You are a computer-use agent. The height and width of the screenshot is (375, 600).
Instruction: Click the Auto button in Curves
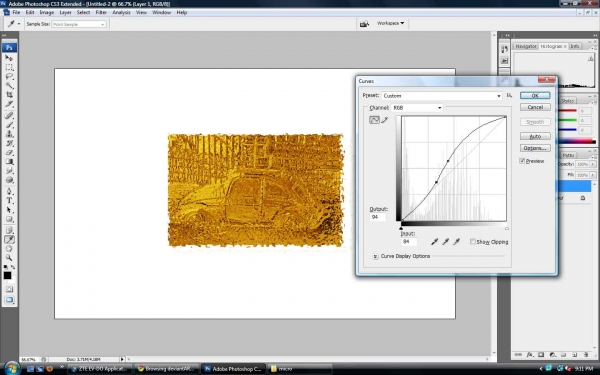pyautogui.click(x=535, y=136)
